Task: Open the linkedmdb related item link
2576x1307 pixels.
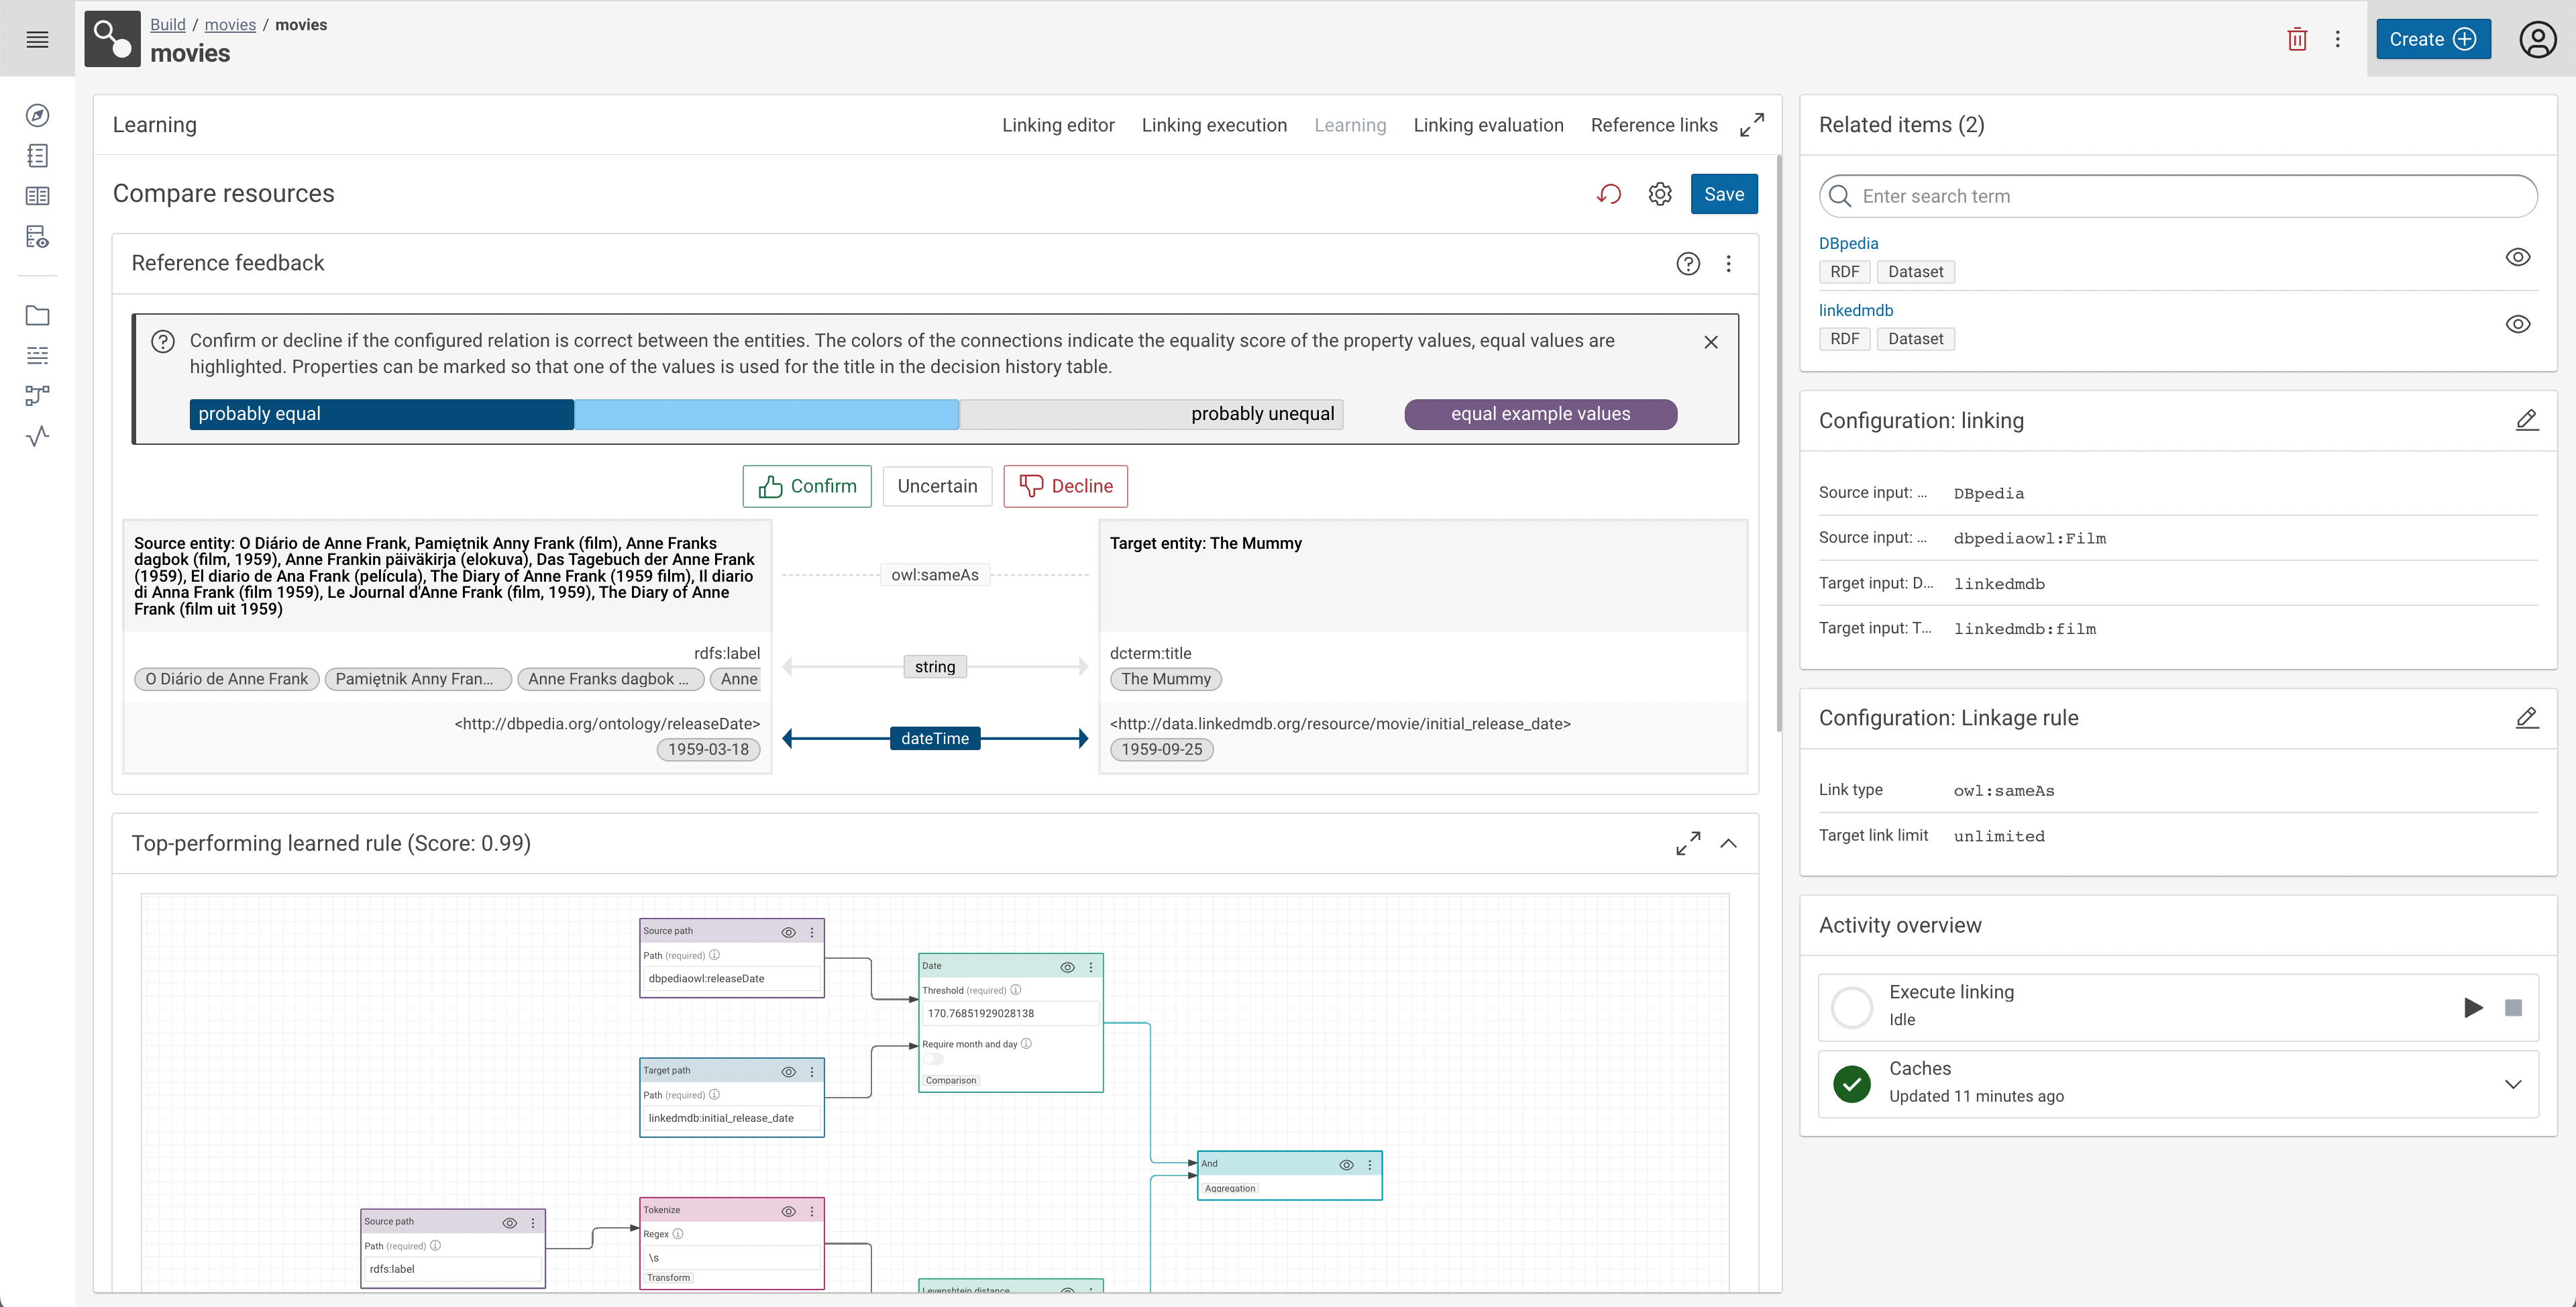Action: point(1856,310)
